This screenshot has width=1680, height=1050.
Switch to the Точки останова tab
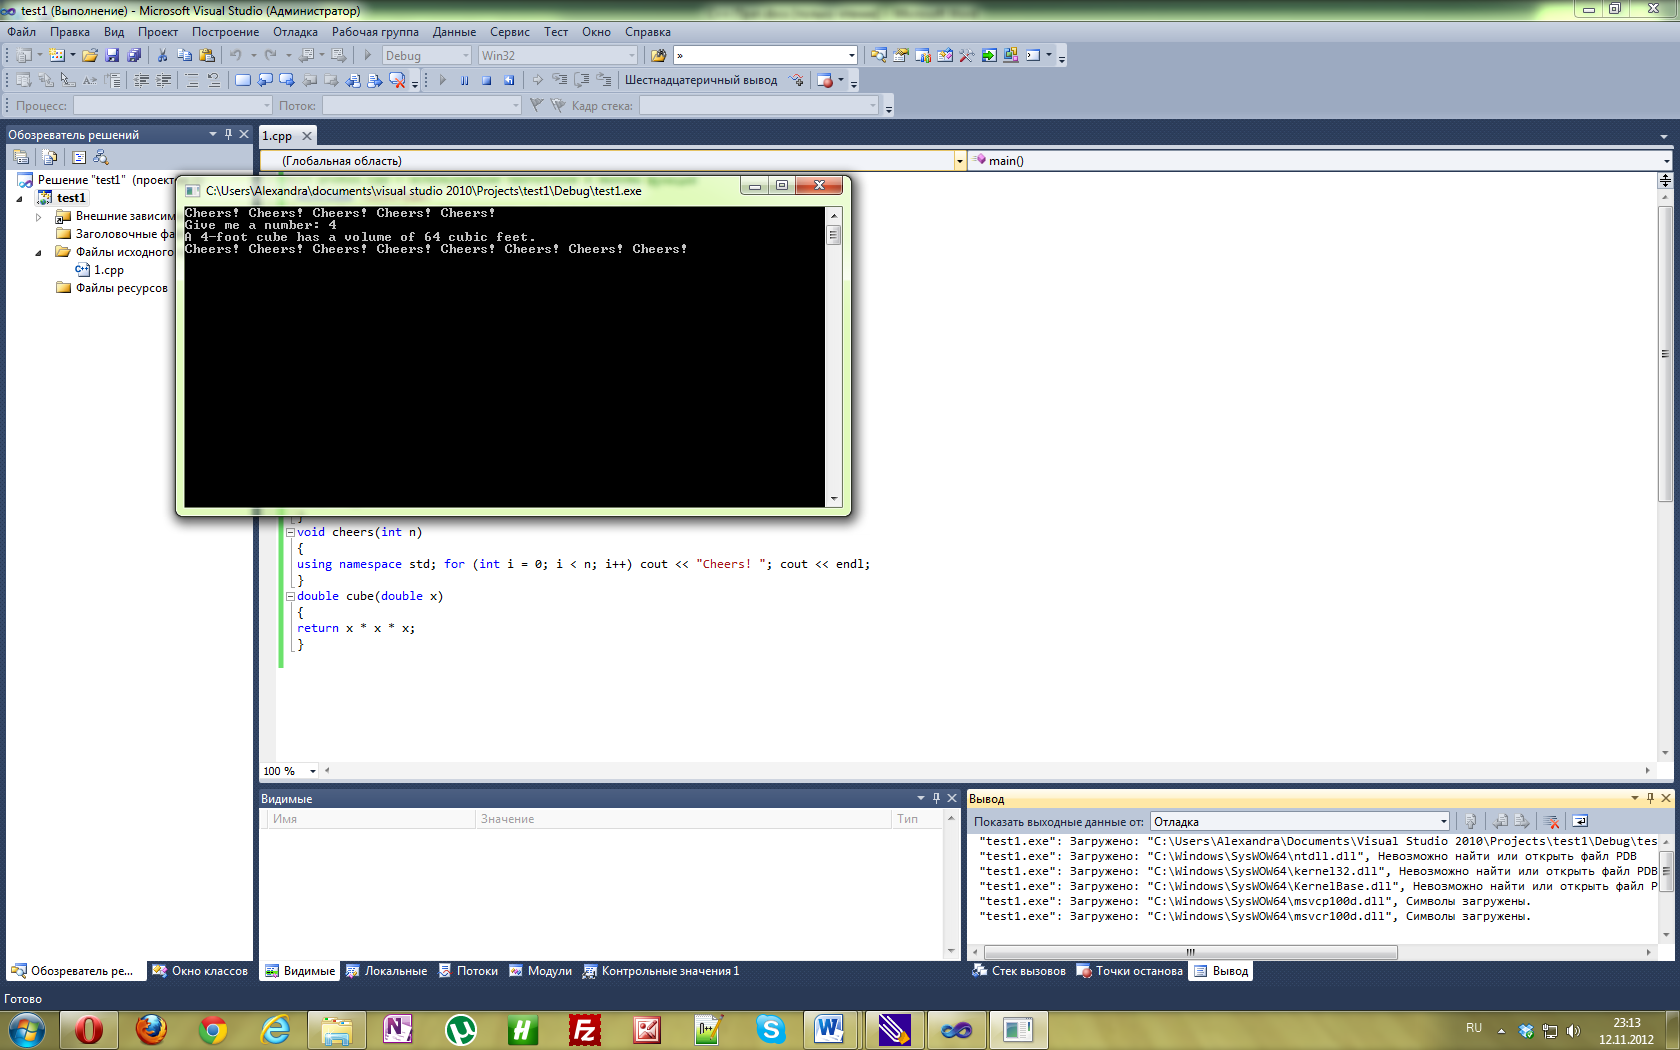pyautogui.click(x=1129, y=971)
